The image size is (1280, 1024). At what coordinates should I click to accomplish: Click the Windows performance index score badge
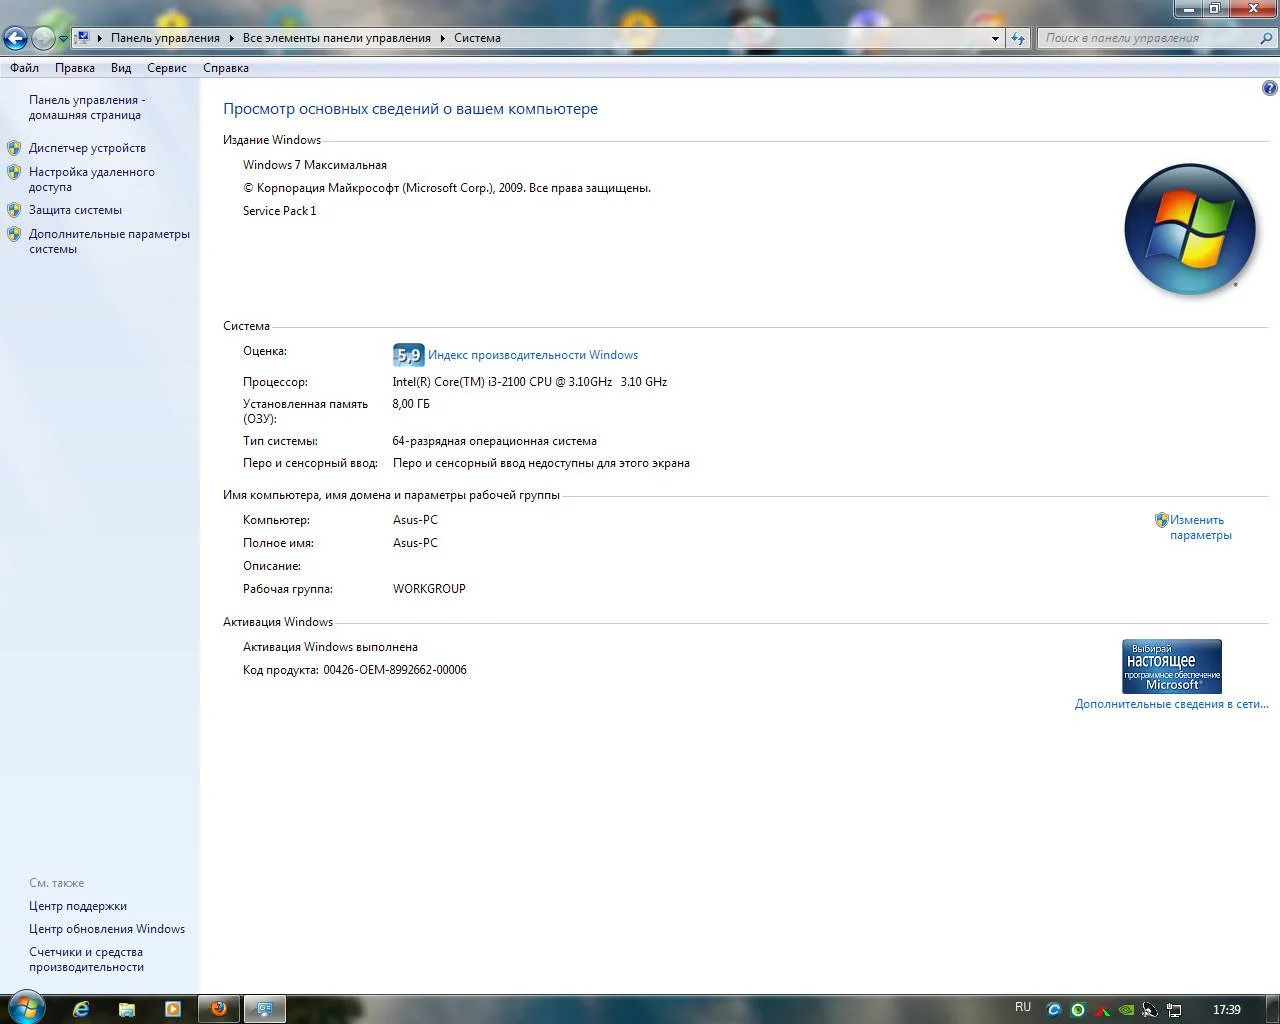[408, 355]
